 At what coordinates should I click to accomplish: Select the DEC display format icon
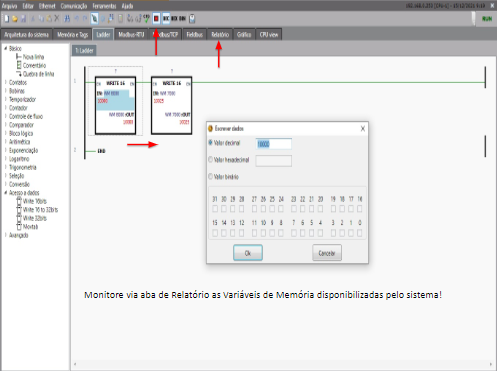166,19
